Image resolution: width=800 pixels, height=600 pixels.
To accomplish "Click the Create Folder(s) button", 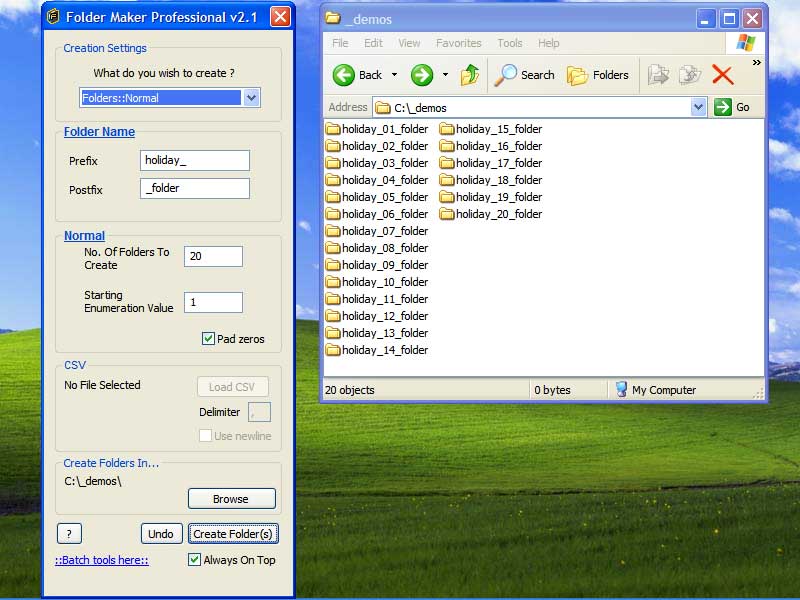I will (x=234, y=534).
